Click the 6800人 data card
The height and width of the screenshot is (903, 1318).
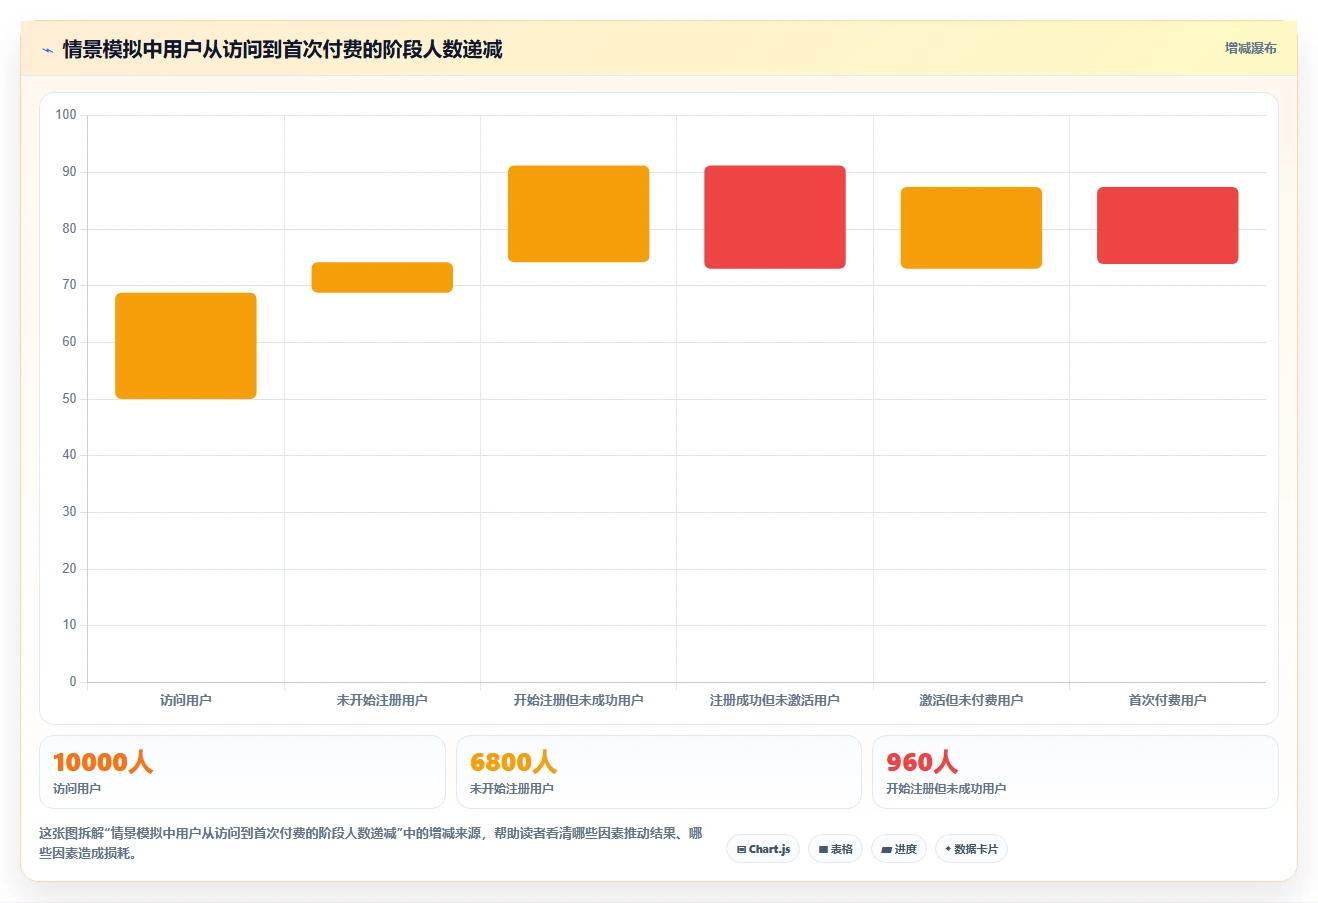658,772
